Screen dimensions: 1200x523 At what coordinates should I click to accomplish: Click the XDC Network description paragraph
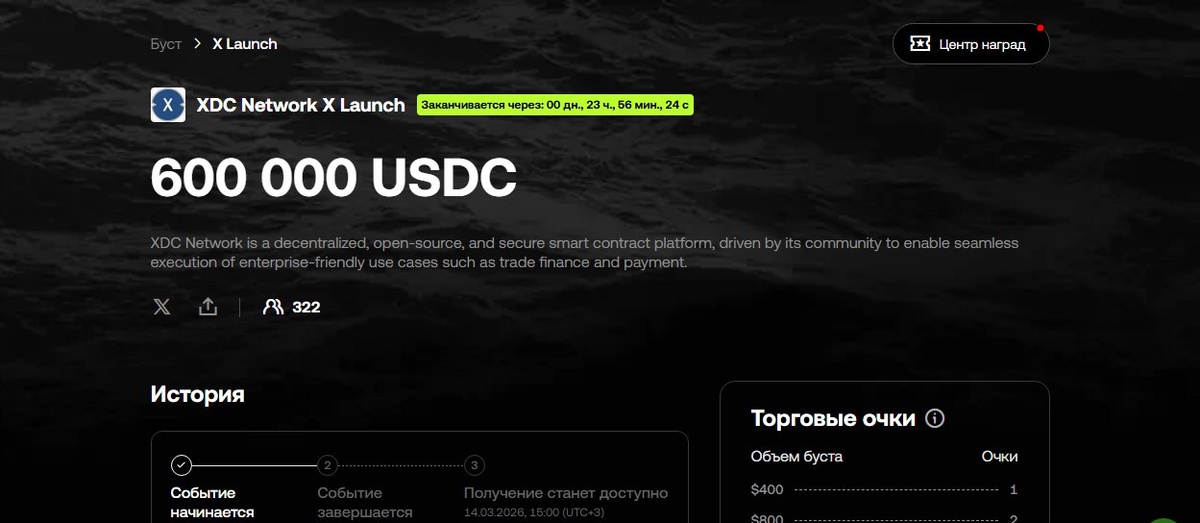coord(585,253)
